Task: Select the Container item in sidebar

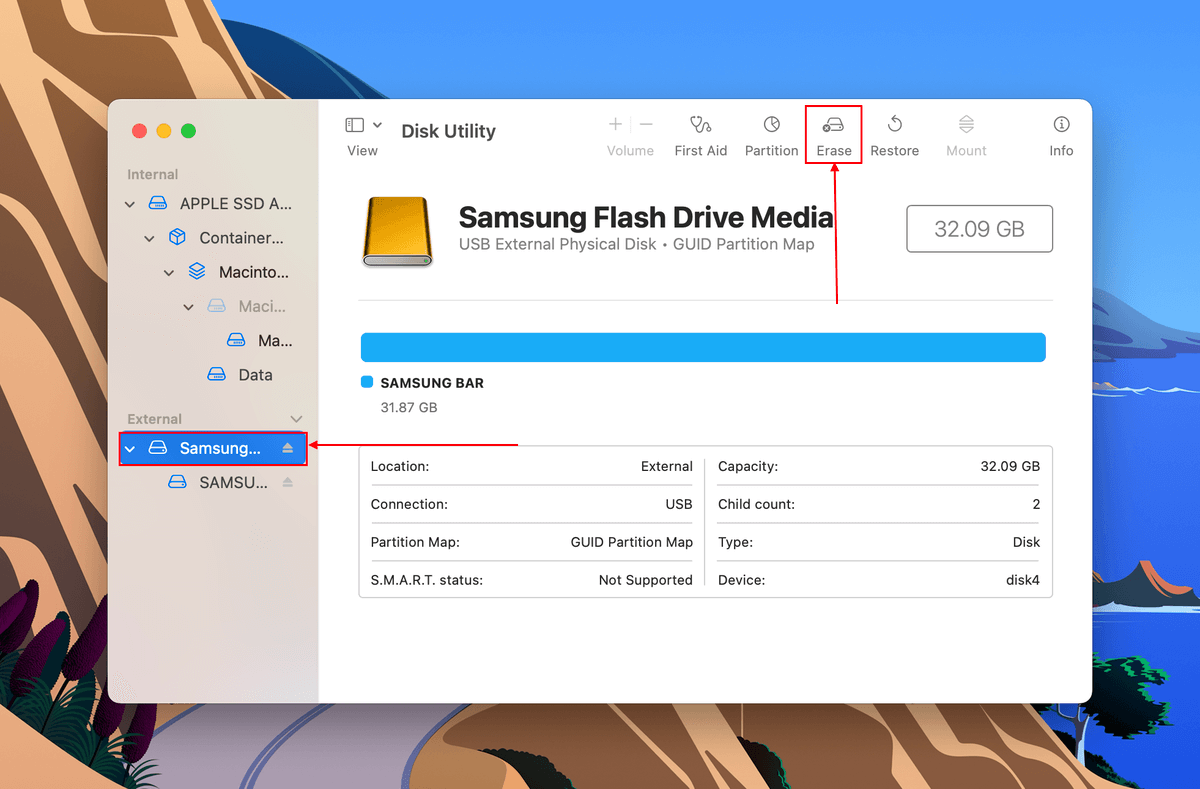Action: click(x=212, y=238)
